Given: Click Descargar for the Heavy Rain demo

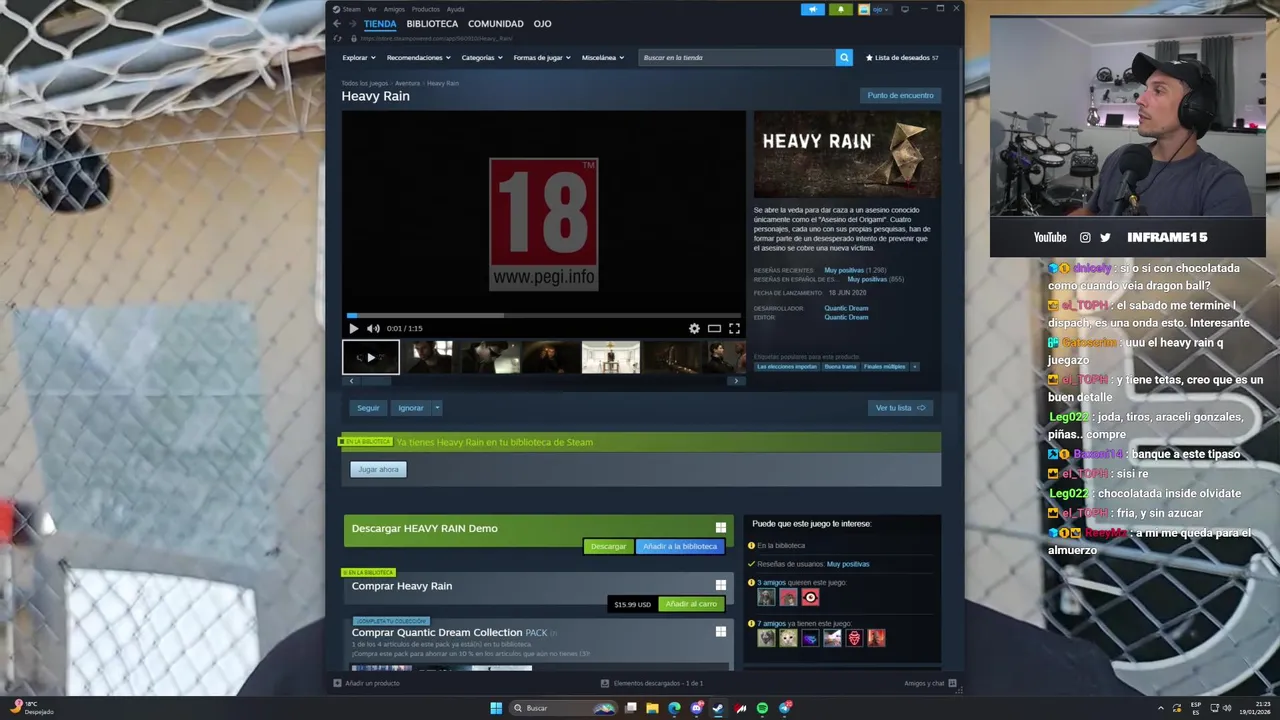Looking at the screenshot, I should point(608,546).
